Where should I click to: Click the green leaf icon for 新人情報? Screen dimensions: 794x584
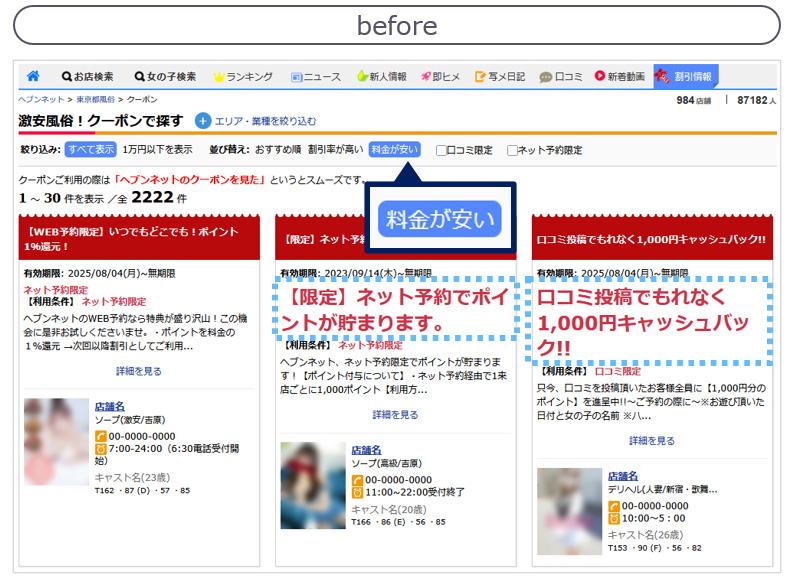click(362, 76)
